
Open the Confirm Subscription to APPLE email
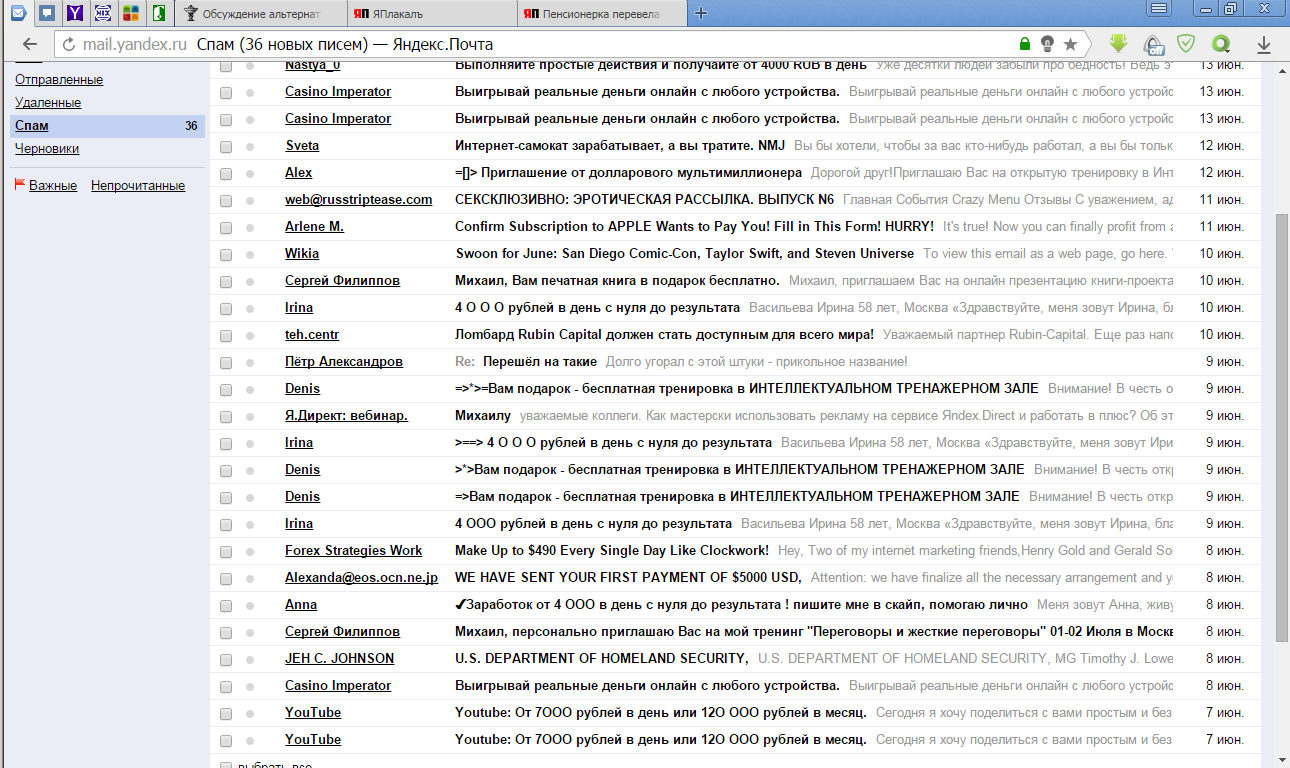[694, 227]
